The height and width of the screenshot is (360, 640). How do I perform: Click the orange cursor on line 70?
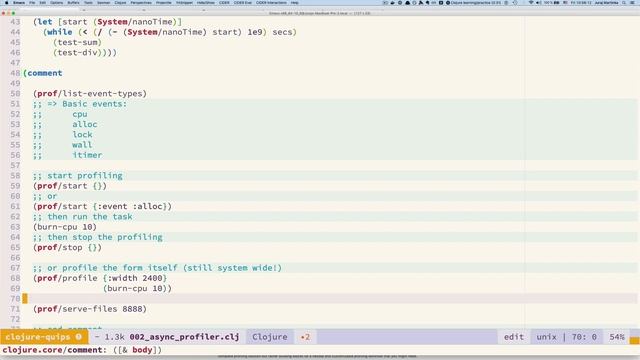(25, 298)
